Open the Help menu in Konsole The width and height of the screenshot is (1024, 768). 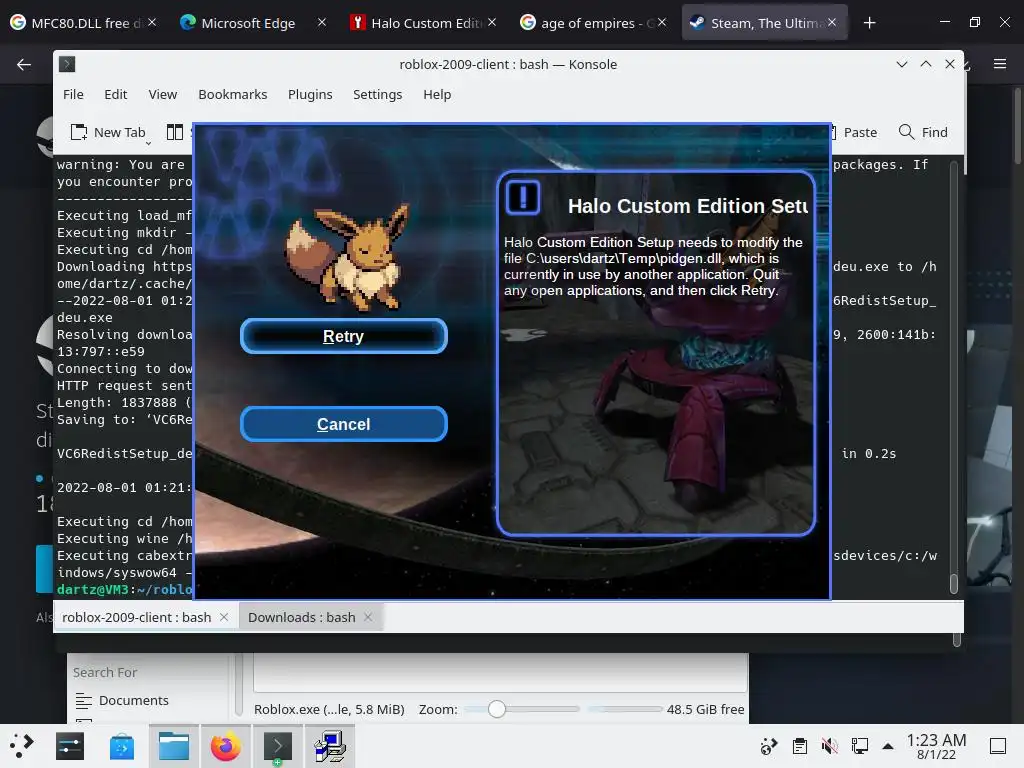(437, 95)
